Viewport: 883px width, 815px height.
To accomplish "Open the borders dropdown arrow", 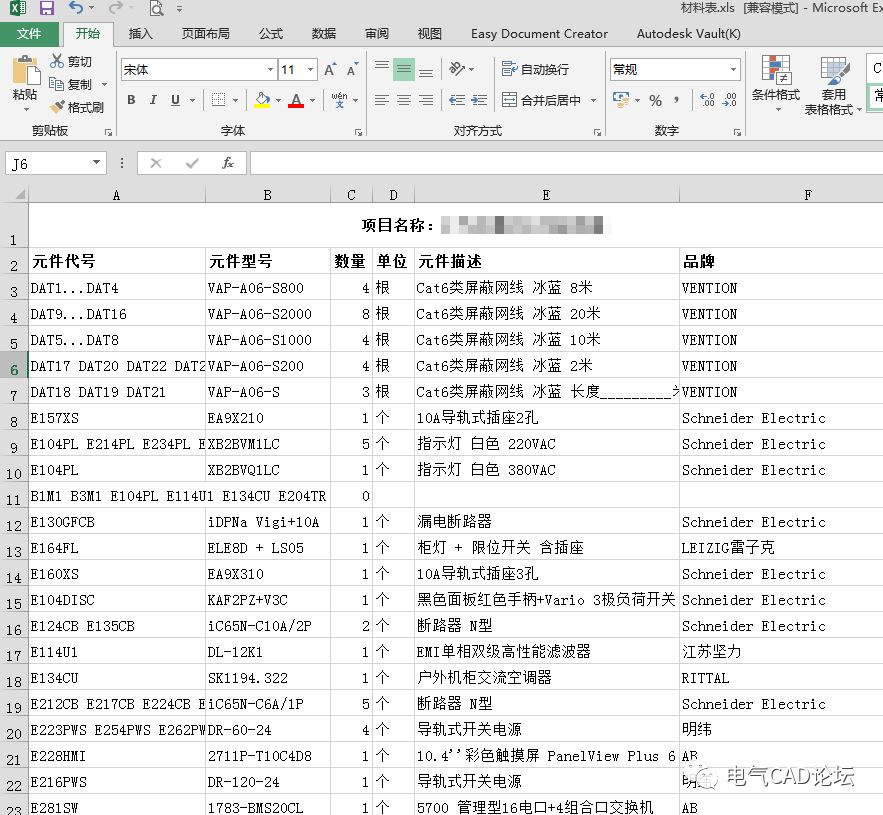I will pos(235,101).
